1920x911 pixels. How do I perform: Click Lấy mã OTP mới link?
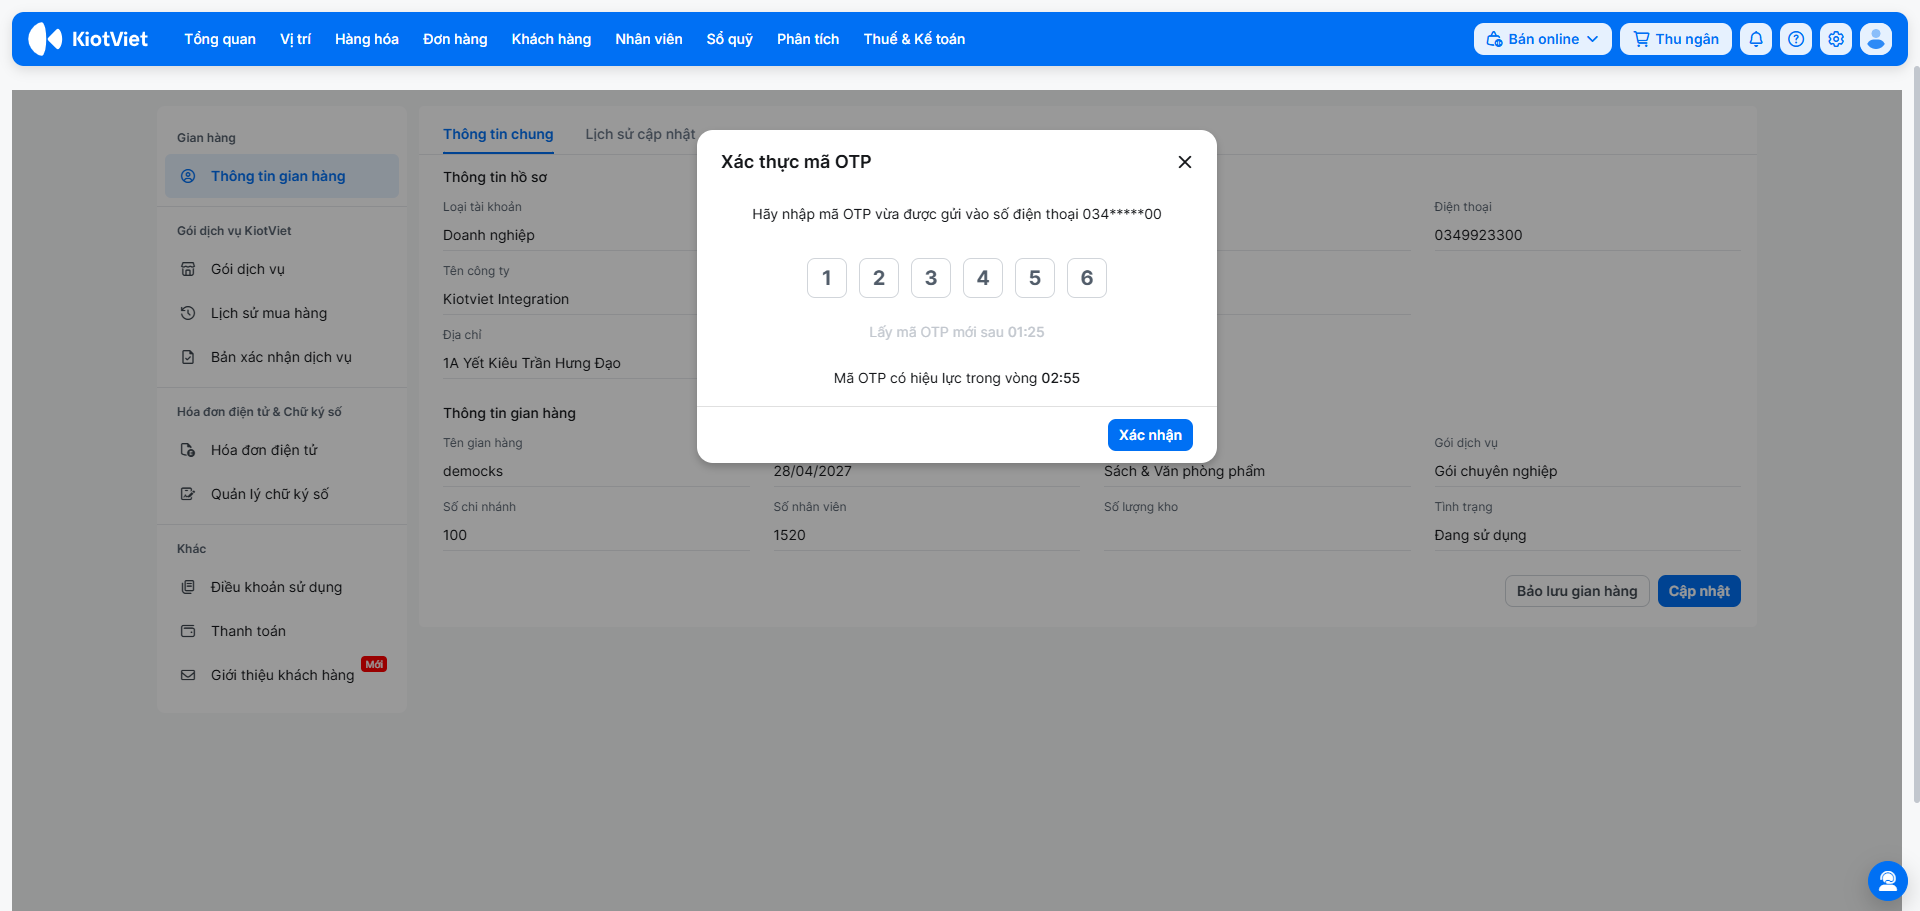957,332
